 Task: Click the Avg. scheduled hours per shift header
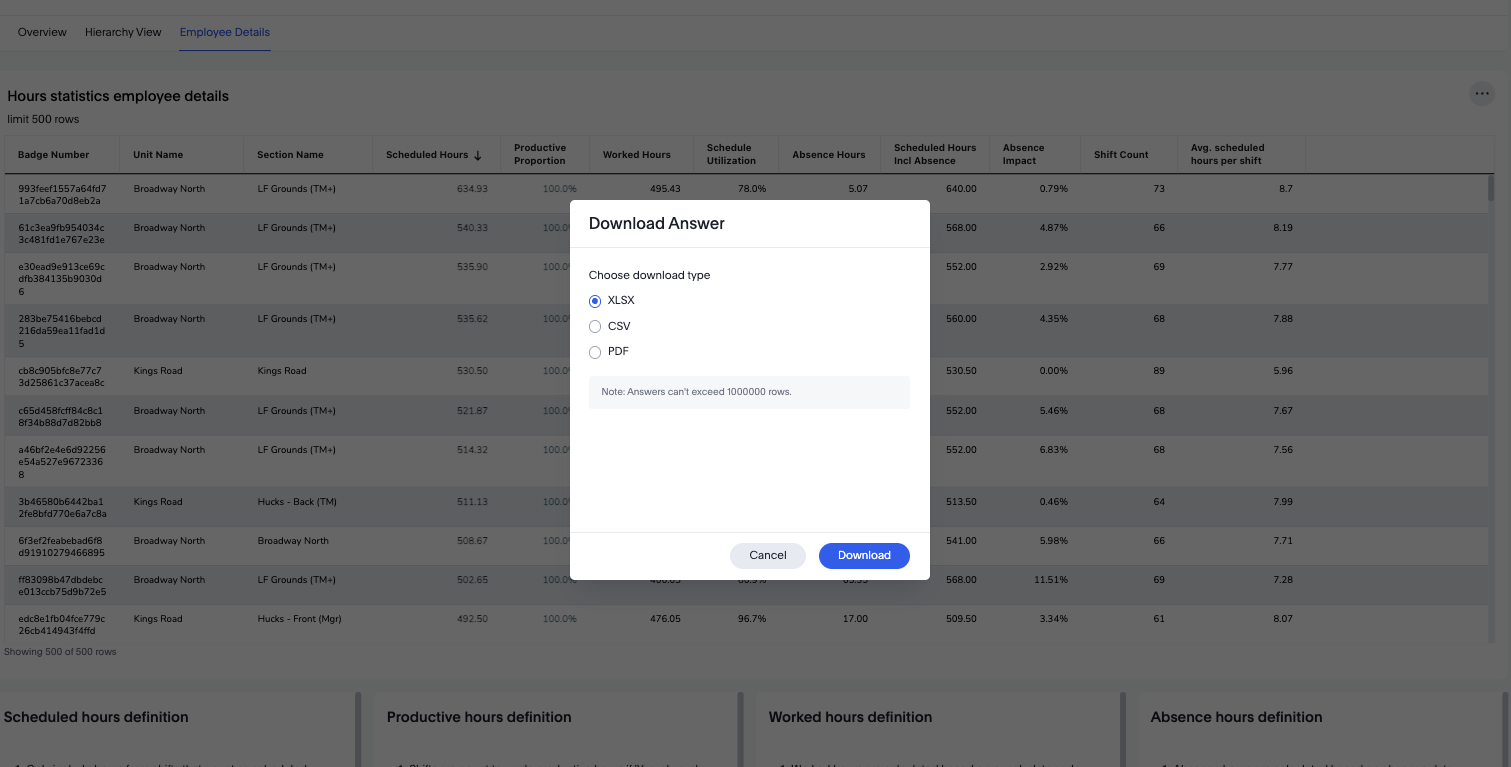click(x=1227, y=154)
